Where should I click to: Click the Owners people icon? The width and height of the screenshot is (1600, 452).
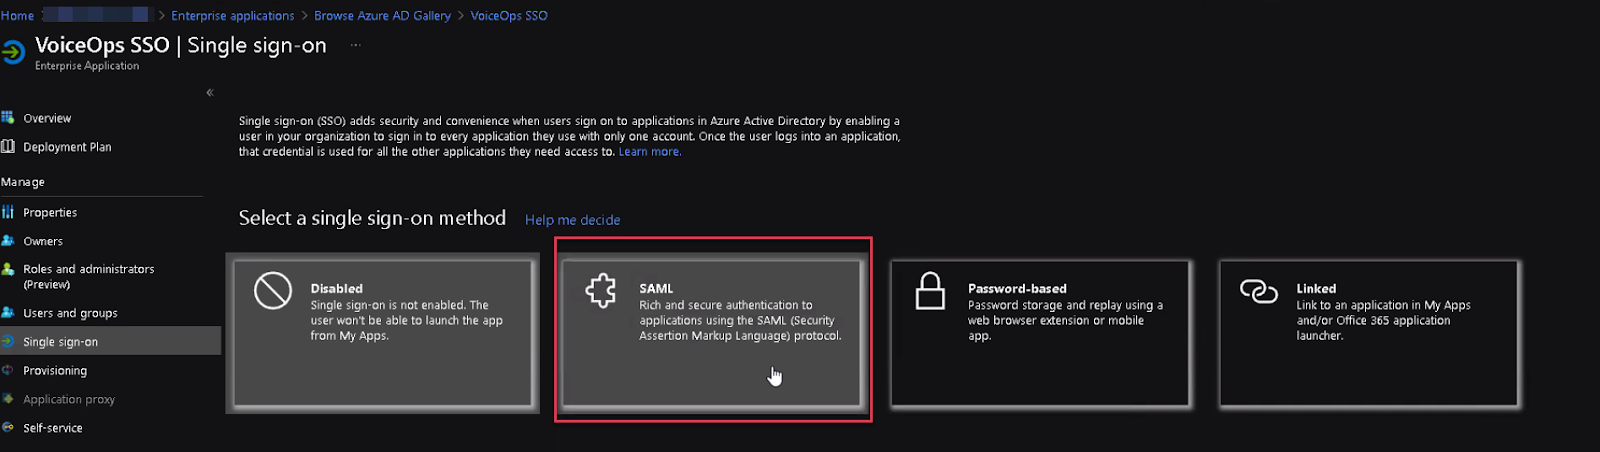8,241
